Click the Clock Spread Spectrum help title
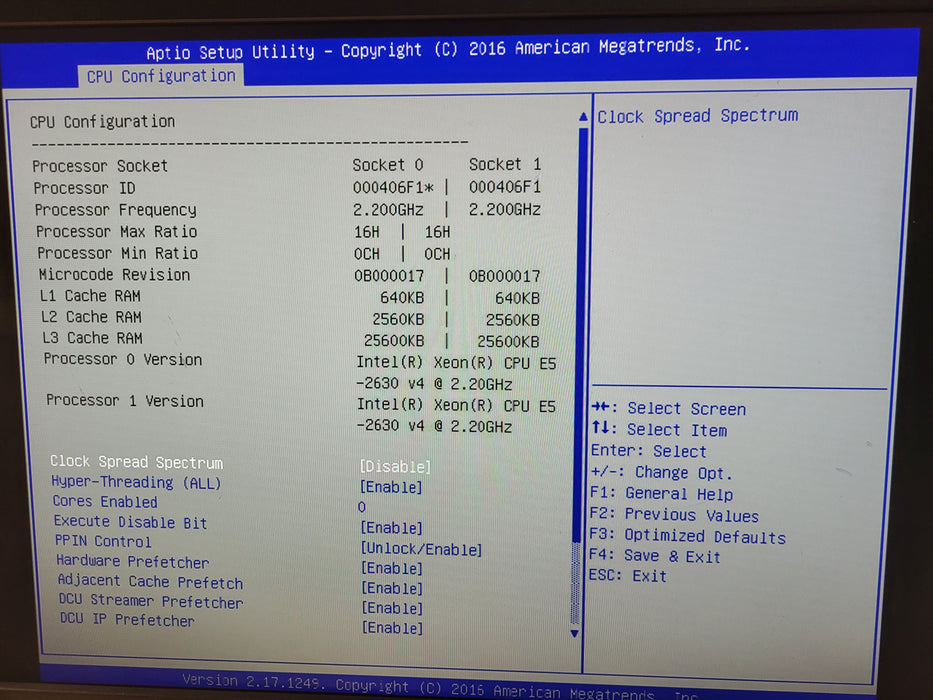Viewport: 933px width, 700px height. click(698, 115)
